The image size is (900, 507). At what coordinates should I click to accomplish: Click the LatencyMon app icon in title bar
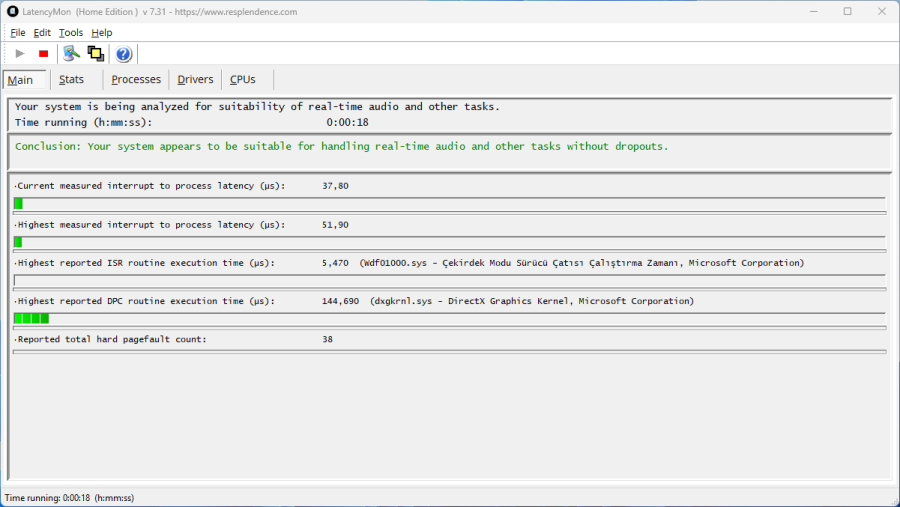(x=12, y=11)
